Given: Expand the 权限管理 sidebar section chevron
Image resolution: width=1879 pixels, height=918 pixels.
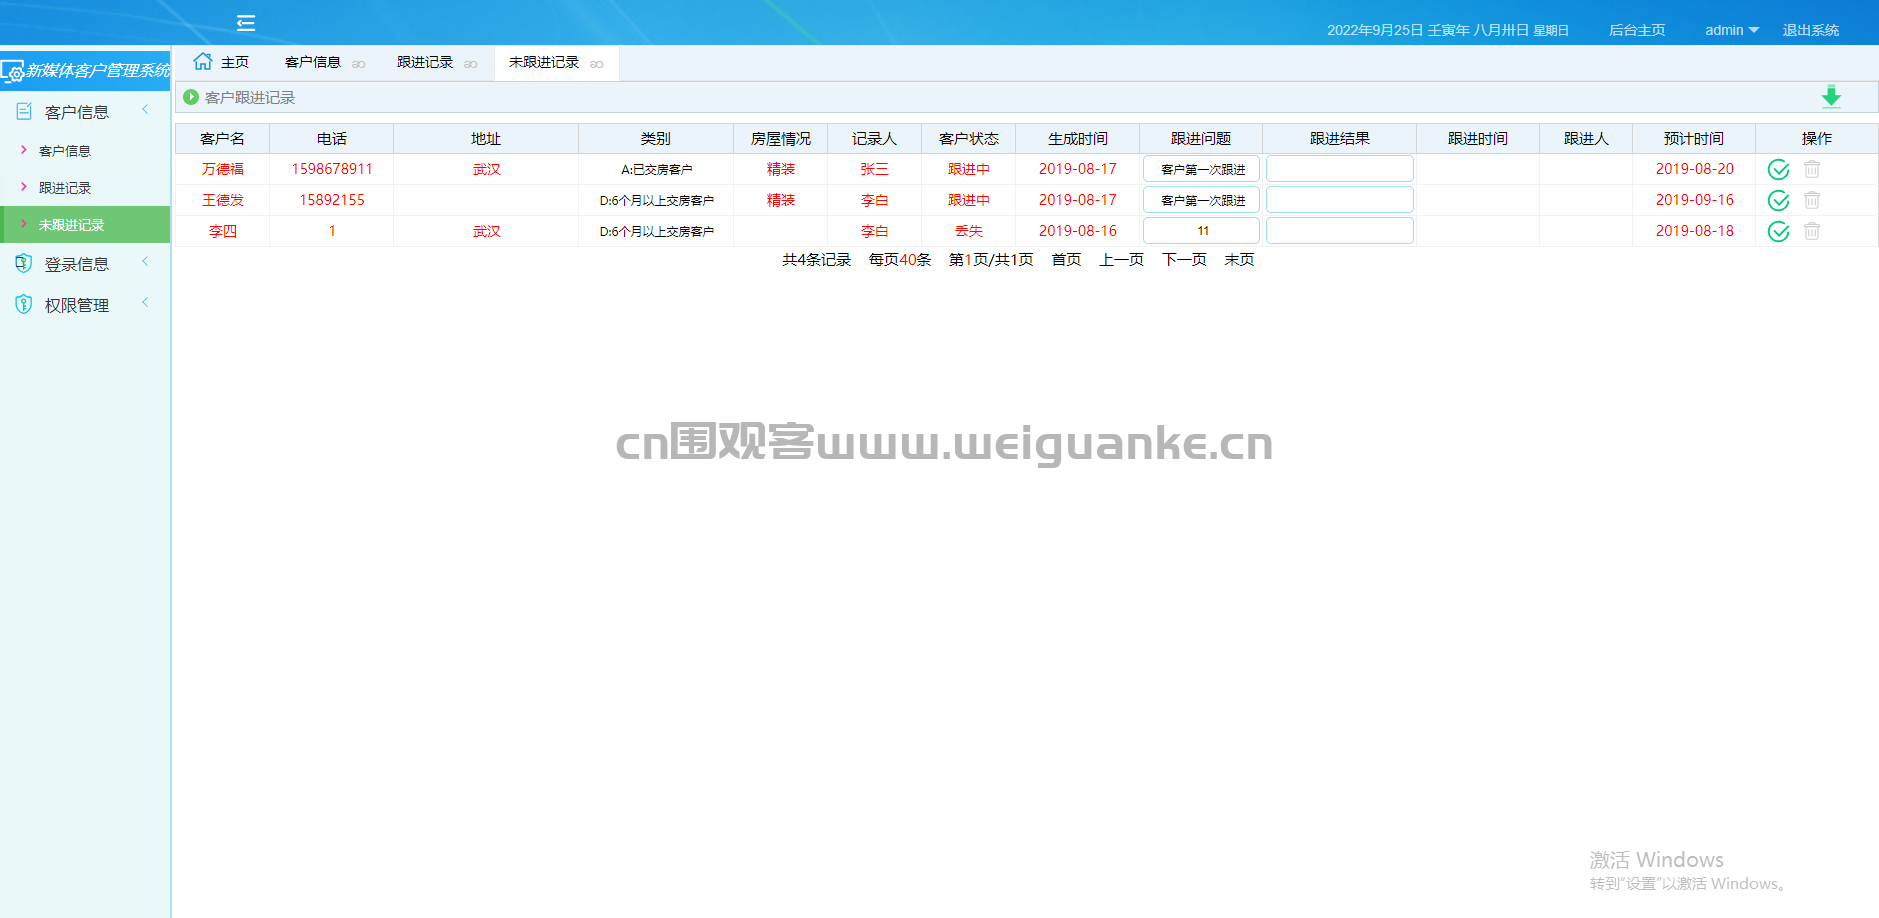Looking at the screenshot, I should point(145,303).
